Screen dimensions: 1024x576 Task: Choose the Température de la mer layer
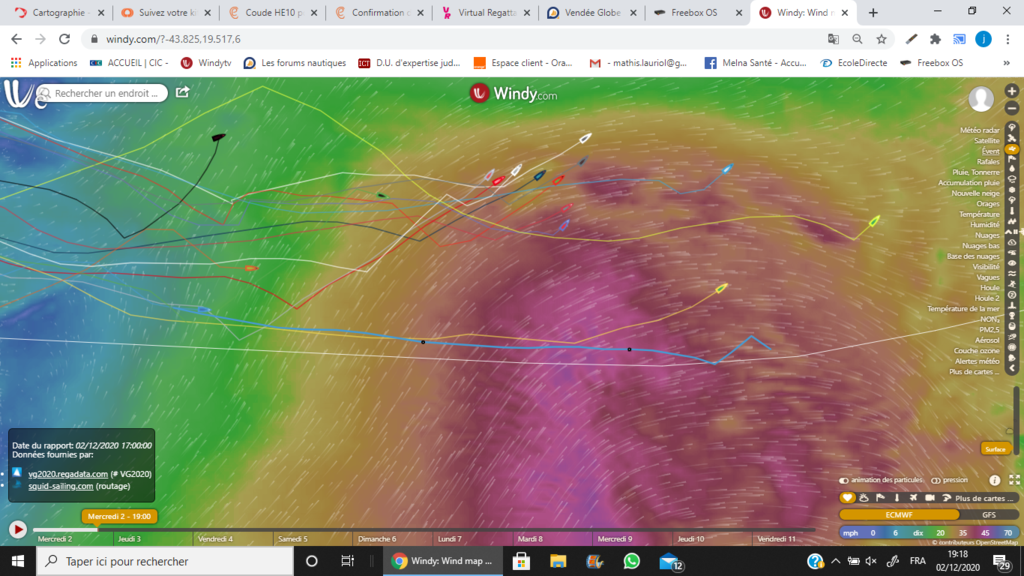pos(963,308)
